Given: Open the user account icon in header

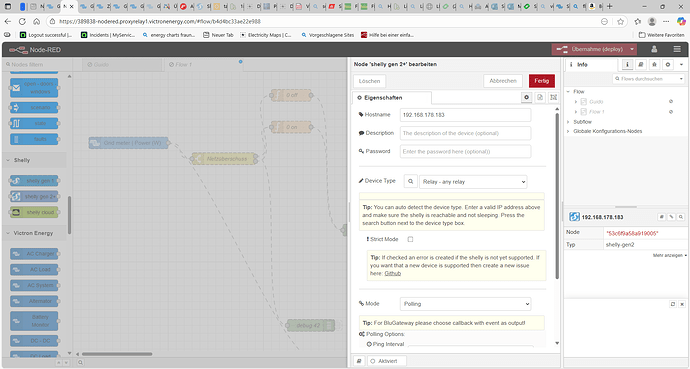Looking at the screenshot, I should 654,49.
